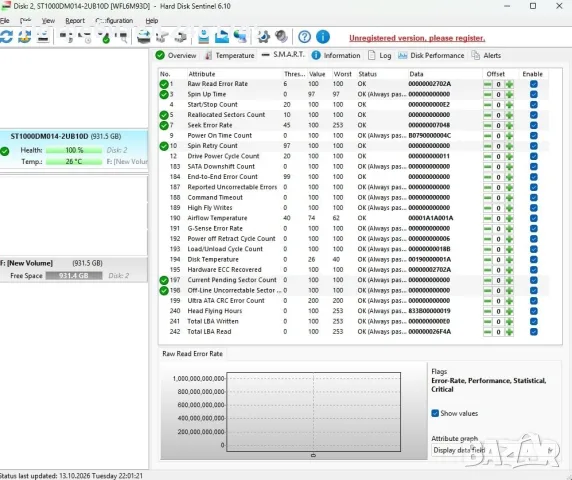Click the speaker sound toolbar icon
This screenshot has height=480, width=572.
[281, 37]
